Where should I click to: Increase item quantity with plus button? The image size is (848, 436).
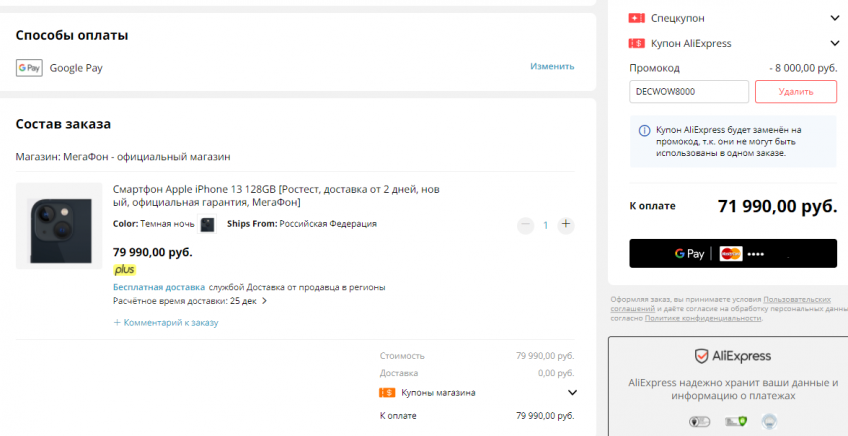pos(566,225)
